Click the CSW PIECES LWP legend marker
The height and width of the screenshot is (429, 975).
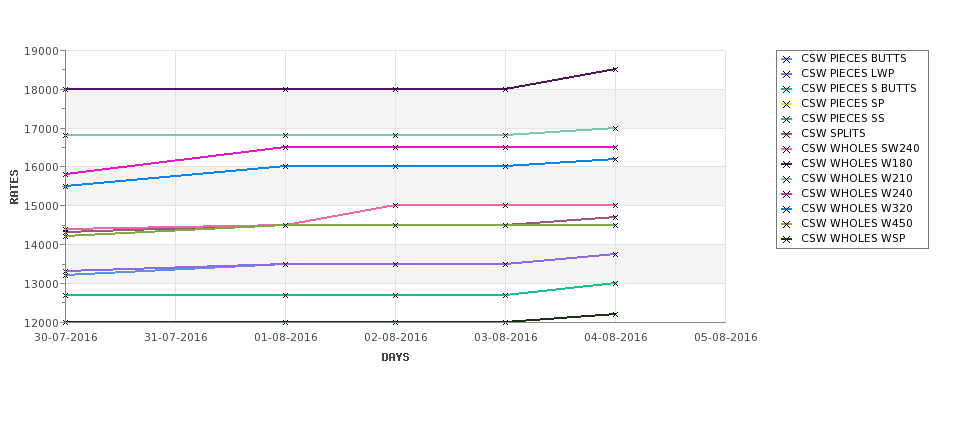pos(787,74)
